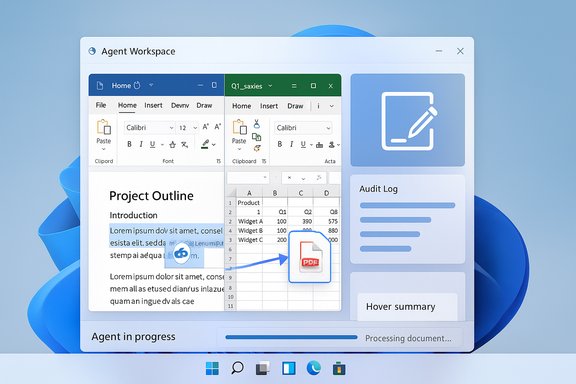The height and width of the screenshot is (384, 576).
Task: Toggle Bold in the Word ribbon
Action: [129, 144]
